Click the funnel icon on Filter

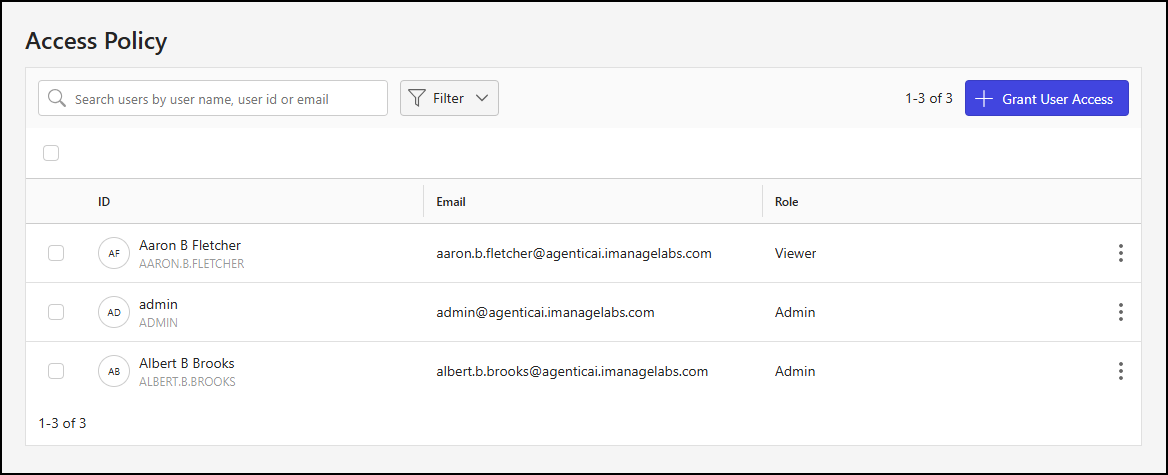tap(417, 98)
